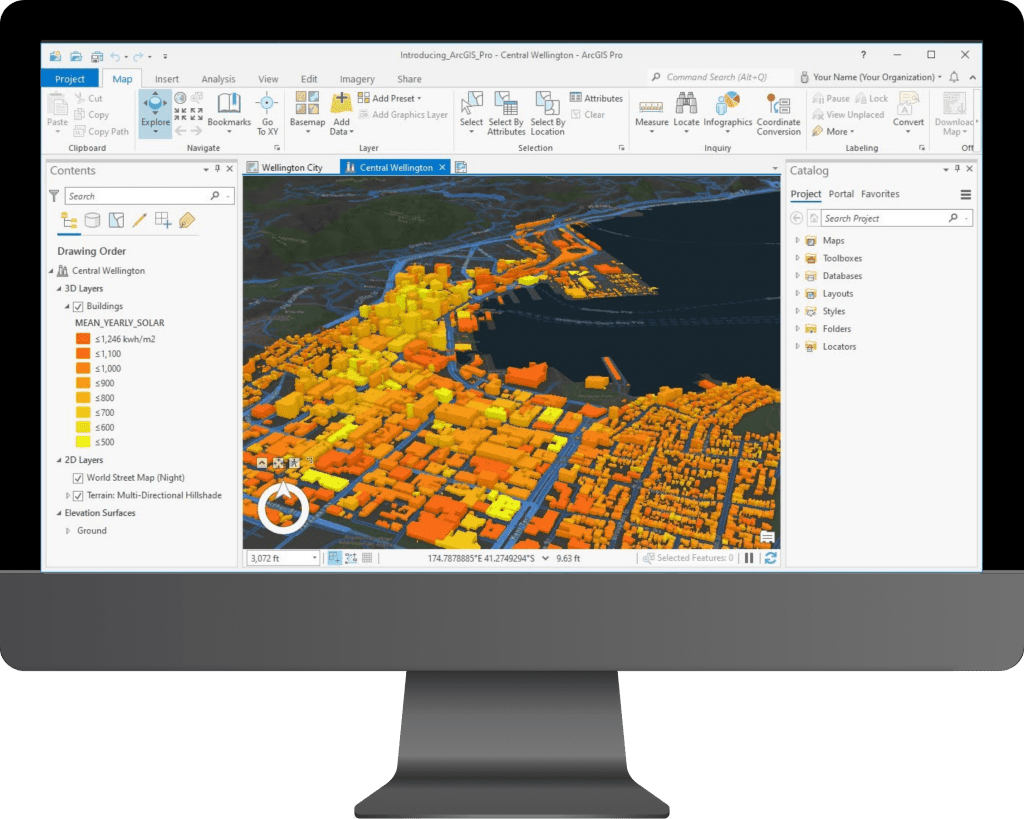Open Favorites tab in Catalog
The width and height of the screenshot is (1024, 819).
(x=880, y=194)
